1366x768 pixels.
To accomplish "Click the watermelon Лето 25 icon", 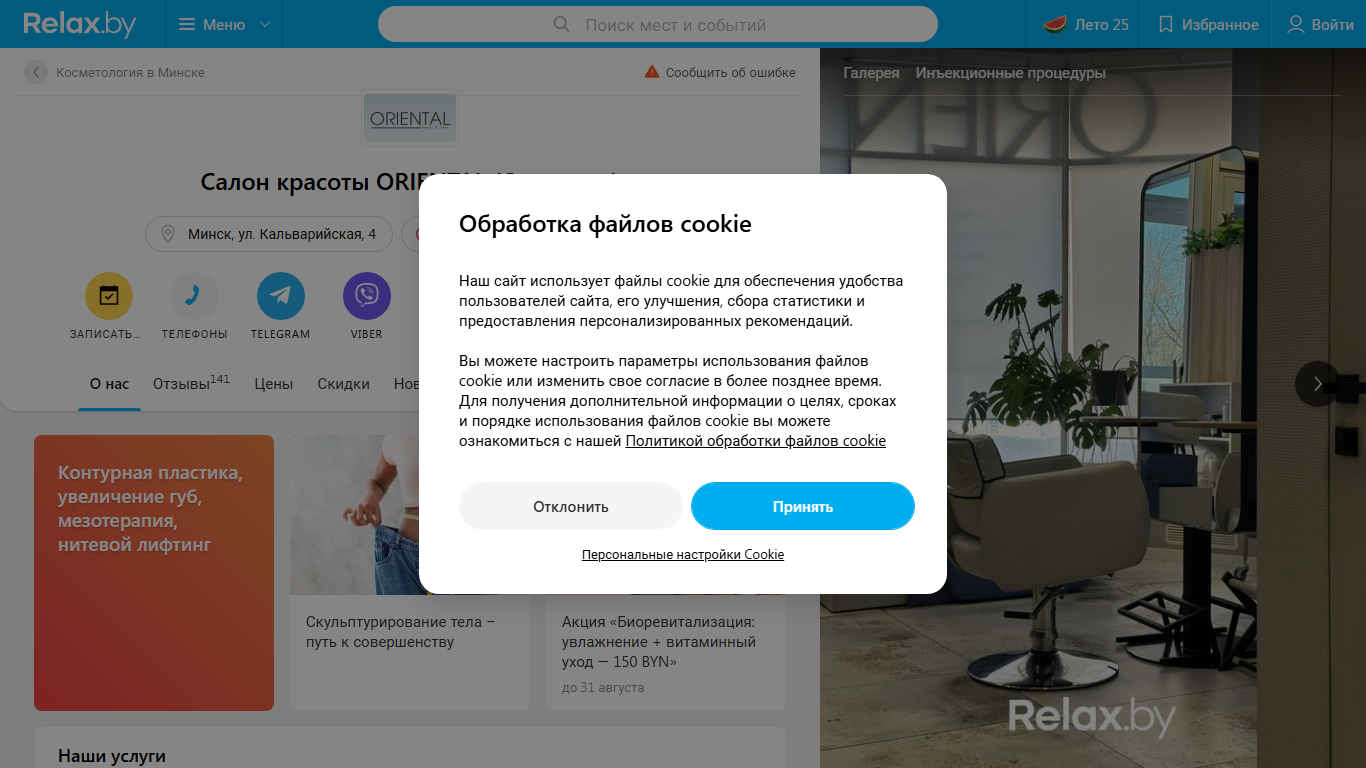I will tap(1055, 24).
